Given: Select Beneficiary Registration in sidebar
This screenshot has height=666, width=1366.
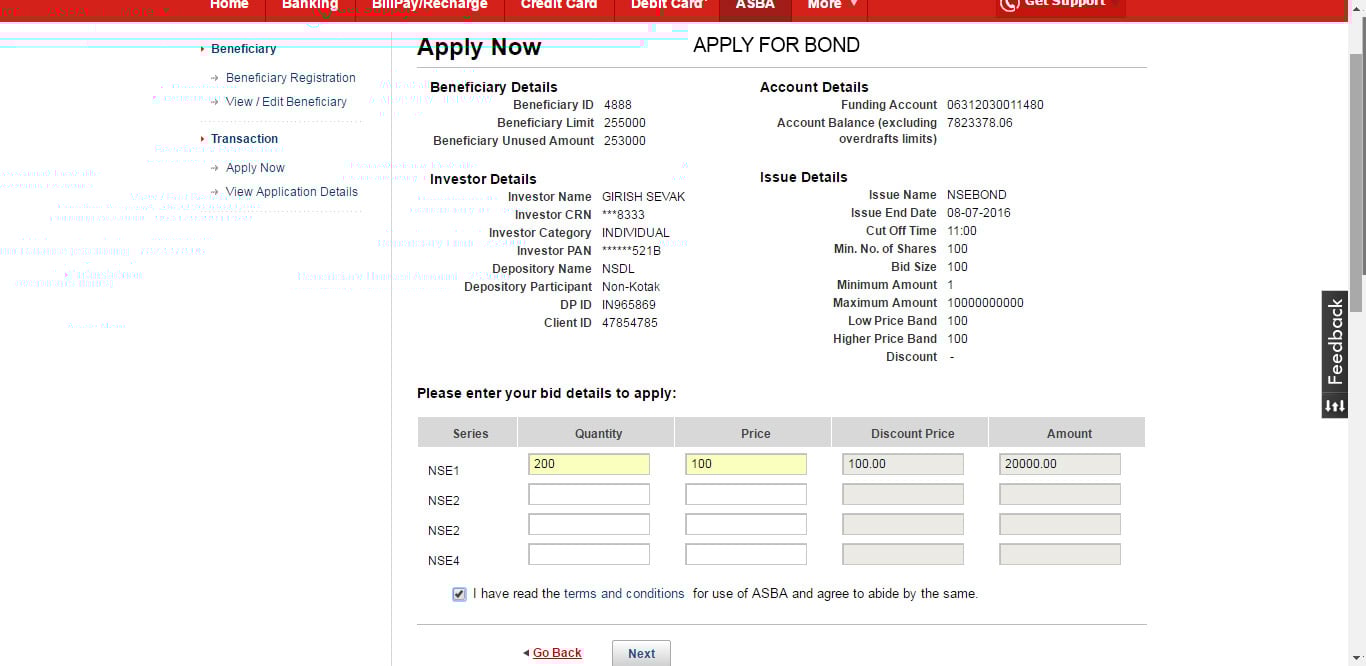Looking at the screenshot, I should click(290, 78).
